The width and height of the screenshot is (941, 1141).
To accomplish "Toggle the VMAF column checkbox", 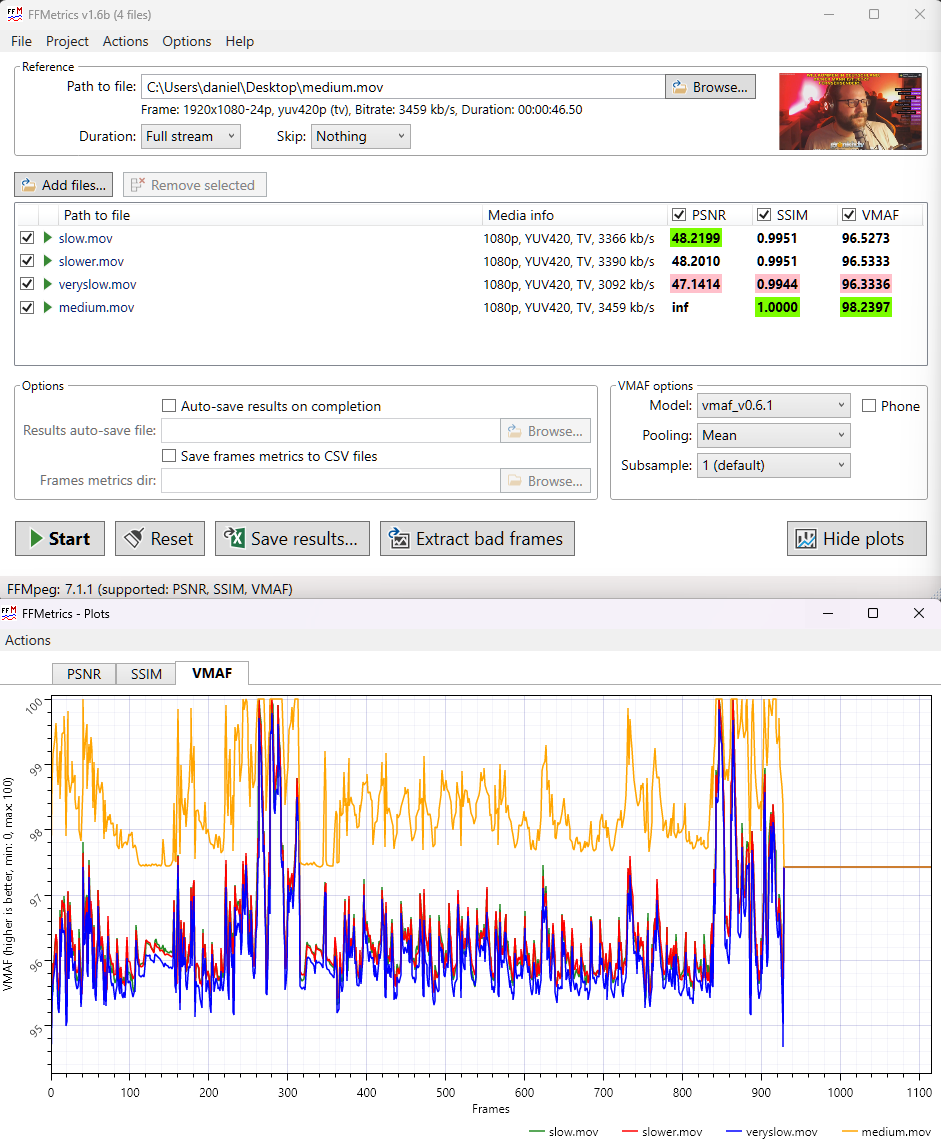I will [849, 215].
